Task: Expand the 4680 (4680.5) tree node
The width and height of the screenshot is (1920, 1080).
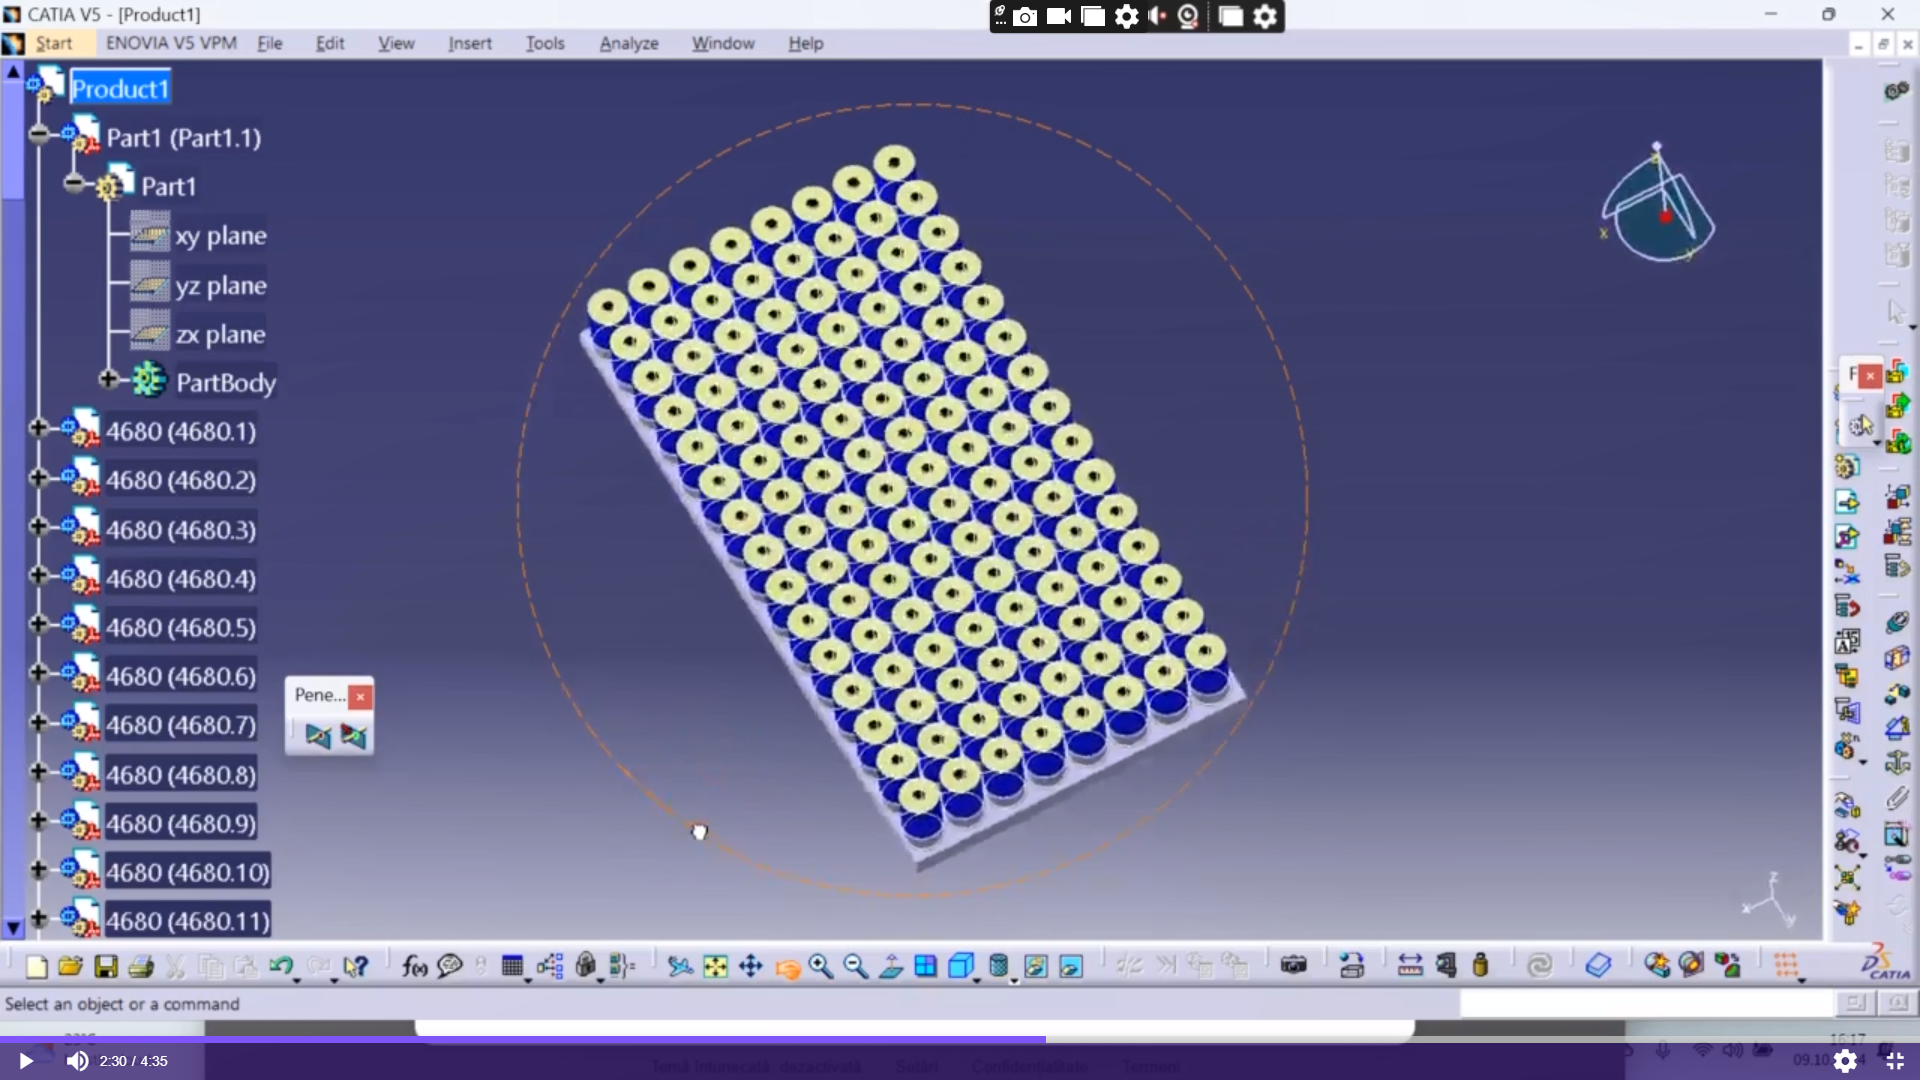Action: (38, 624)
